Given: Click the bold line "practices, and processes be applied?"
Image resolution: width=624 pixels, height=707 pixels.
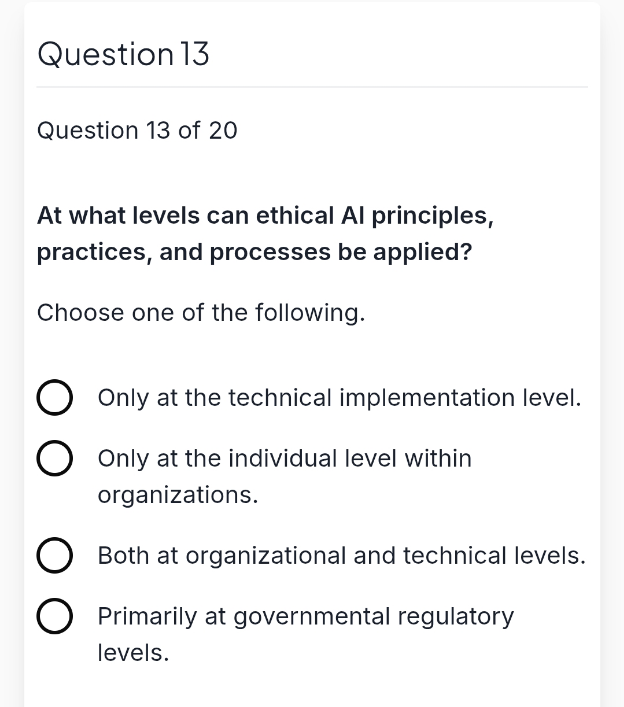Looking at the screenshot, I should [x=254, y=252].
